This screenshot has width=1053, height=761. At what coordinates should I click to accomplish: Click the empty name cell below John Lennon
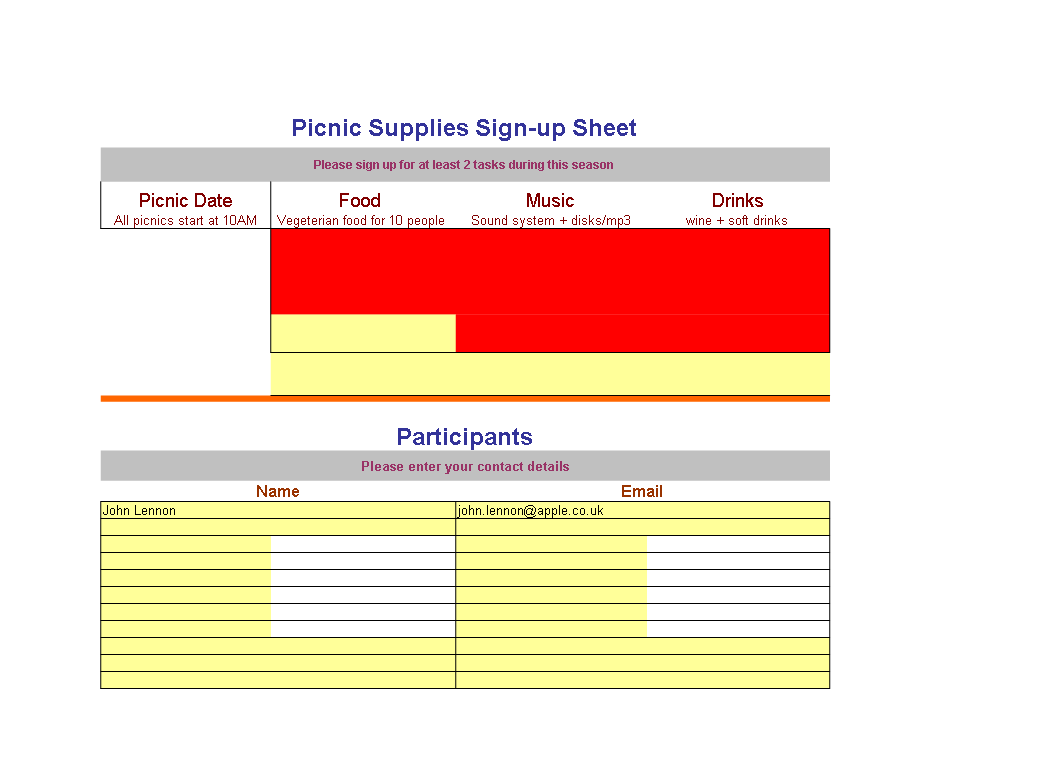click(x=278, y=527)
